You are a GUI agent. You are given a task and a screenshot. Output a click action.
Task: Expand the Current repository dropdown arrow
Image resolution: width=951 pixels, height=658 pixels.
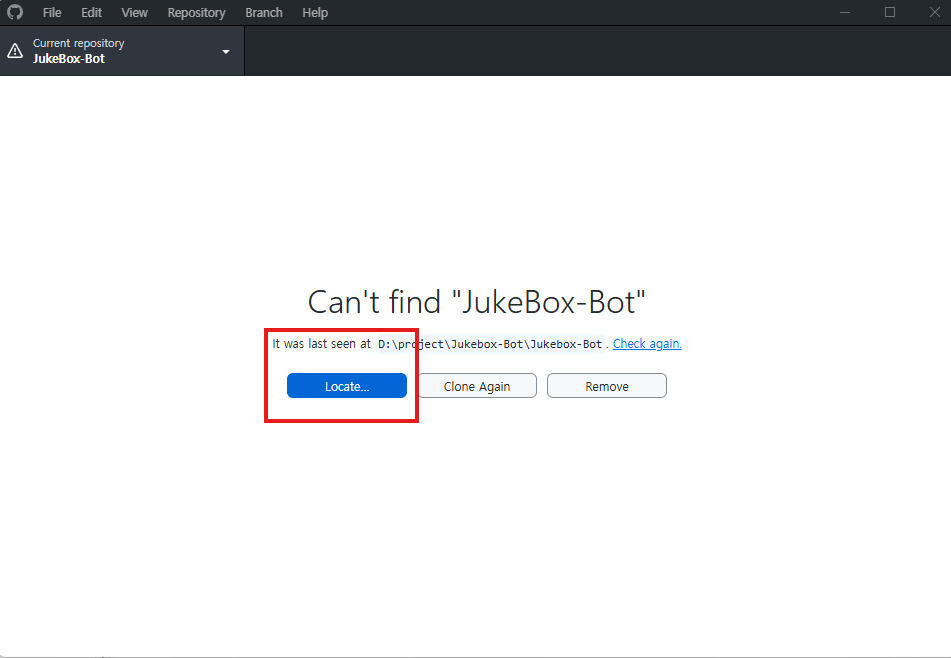click(226, 52)
